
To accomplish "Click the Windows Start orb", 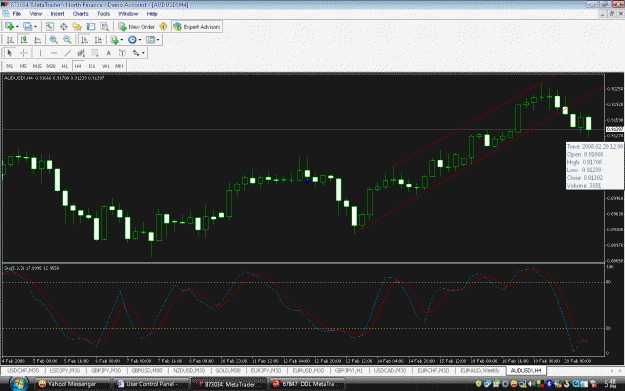I will coord(18,384).
